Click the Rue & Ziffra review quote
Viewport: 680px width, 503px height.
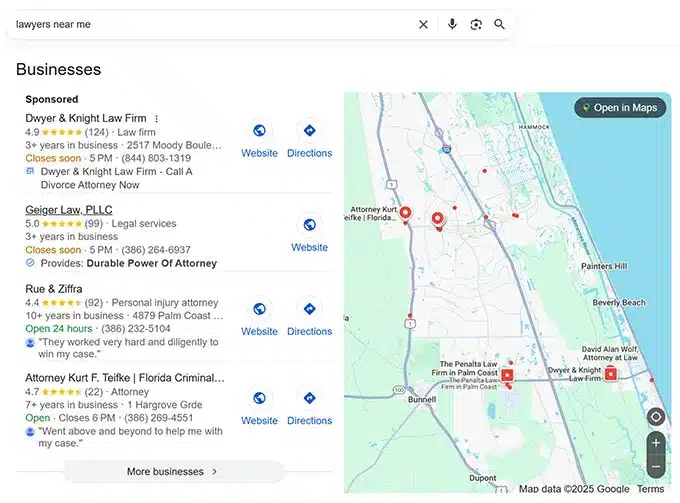(128, 348)
